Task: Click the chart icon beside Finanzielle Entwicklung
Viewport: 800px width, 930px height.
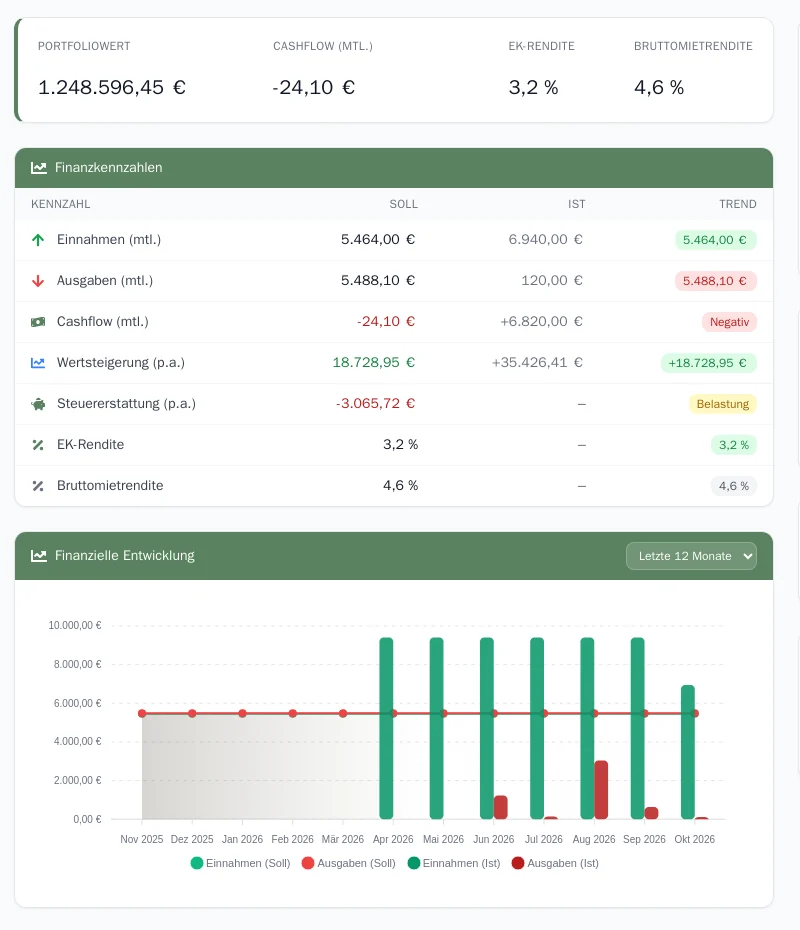Action: [x=39, y=556]
